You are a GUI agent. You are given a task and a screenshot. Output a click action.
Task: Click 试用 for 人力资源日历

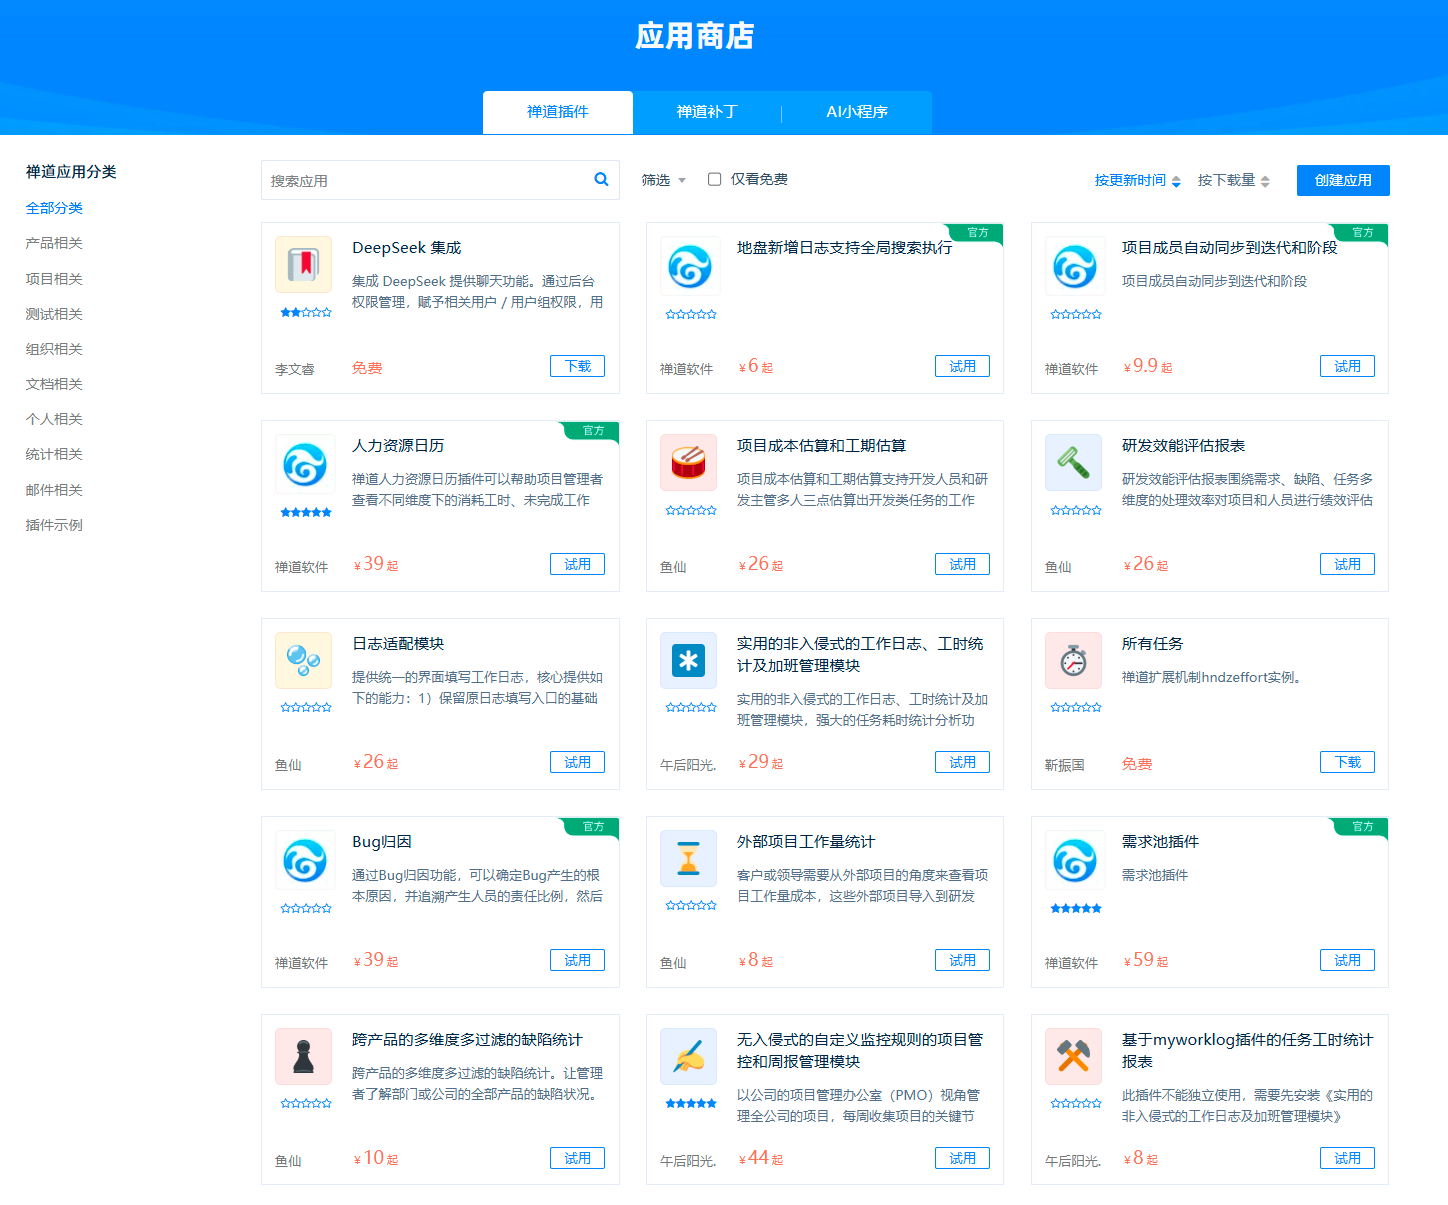[577, 564]
